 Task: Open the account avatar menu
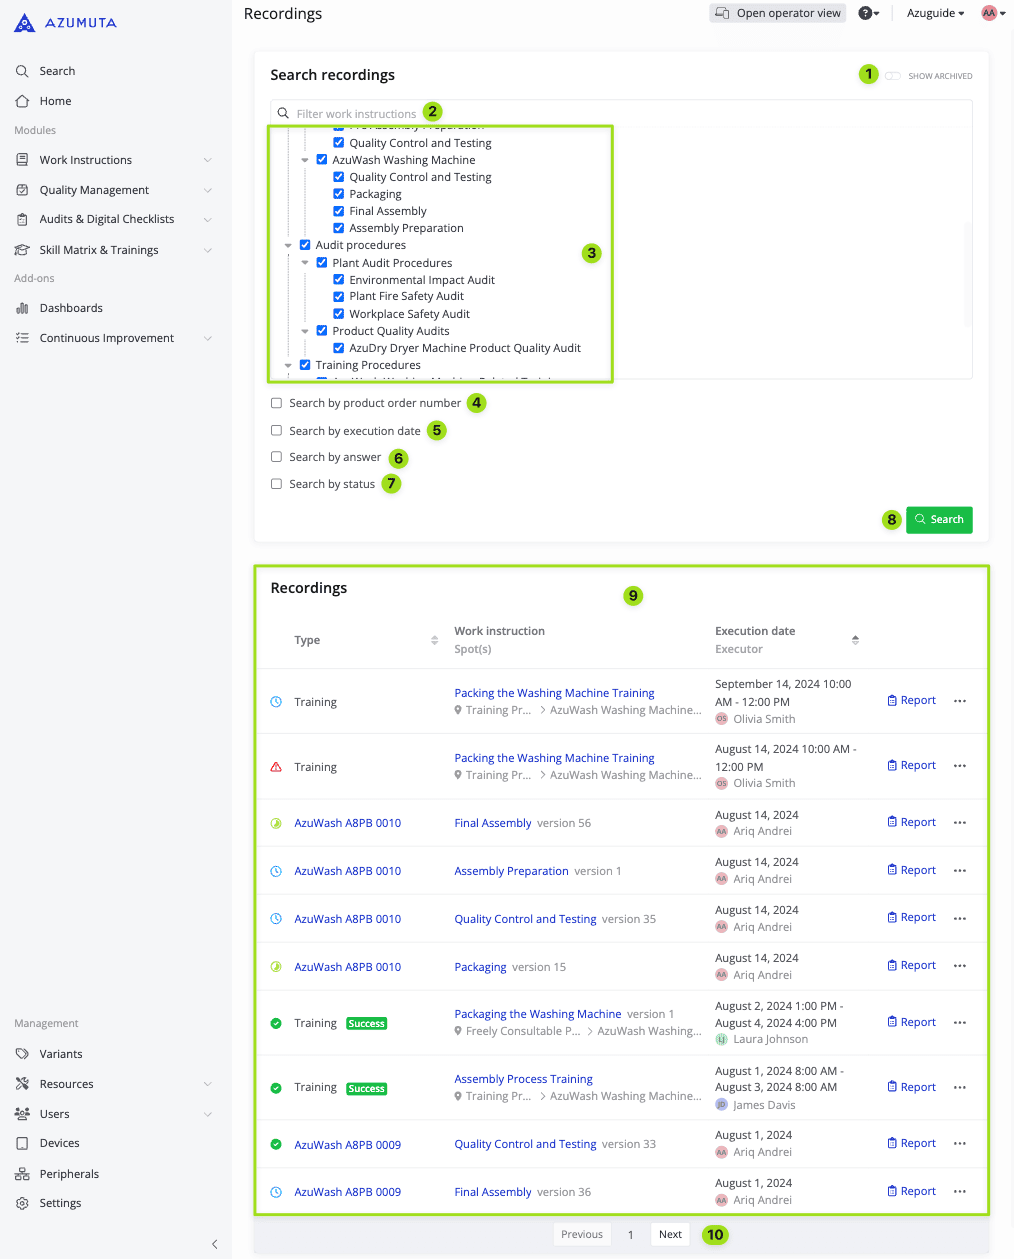coord(990,13)
